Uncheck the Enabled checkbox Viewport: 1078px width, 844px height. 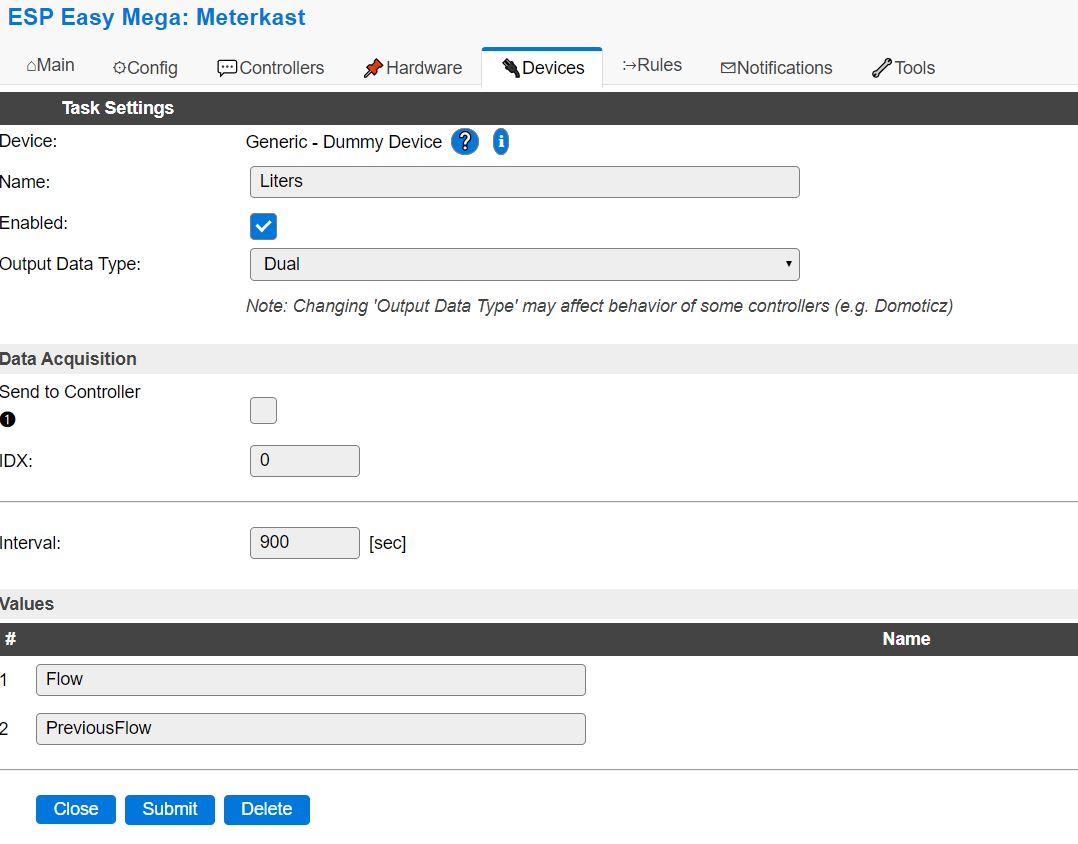263,226
